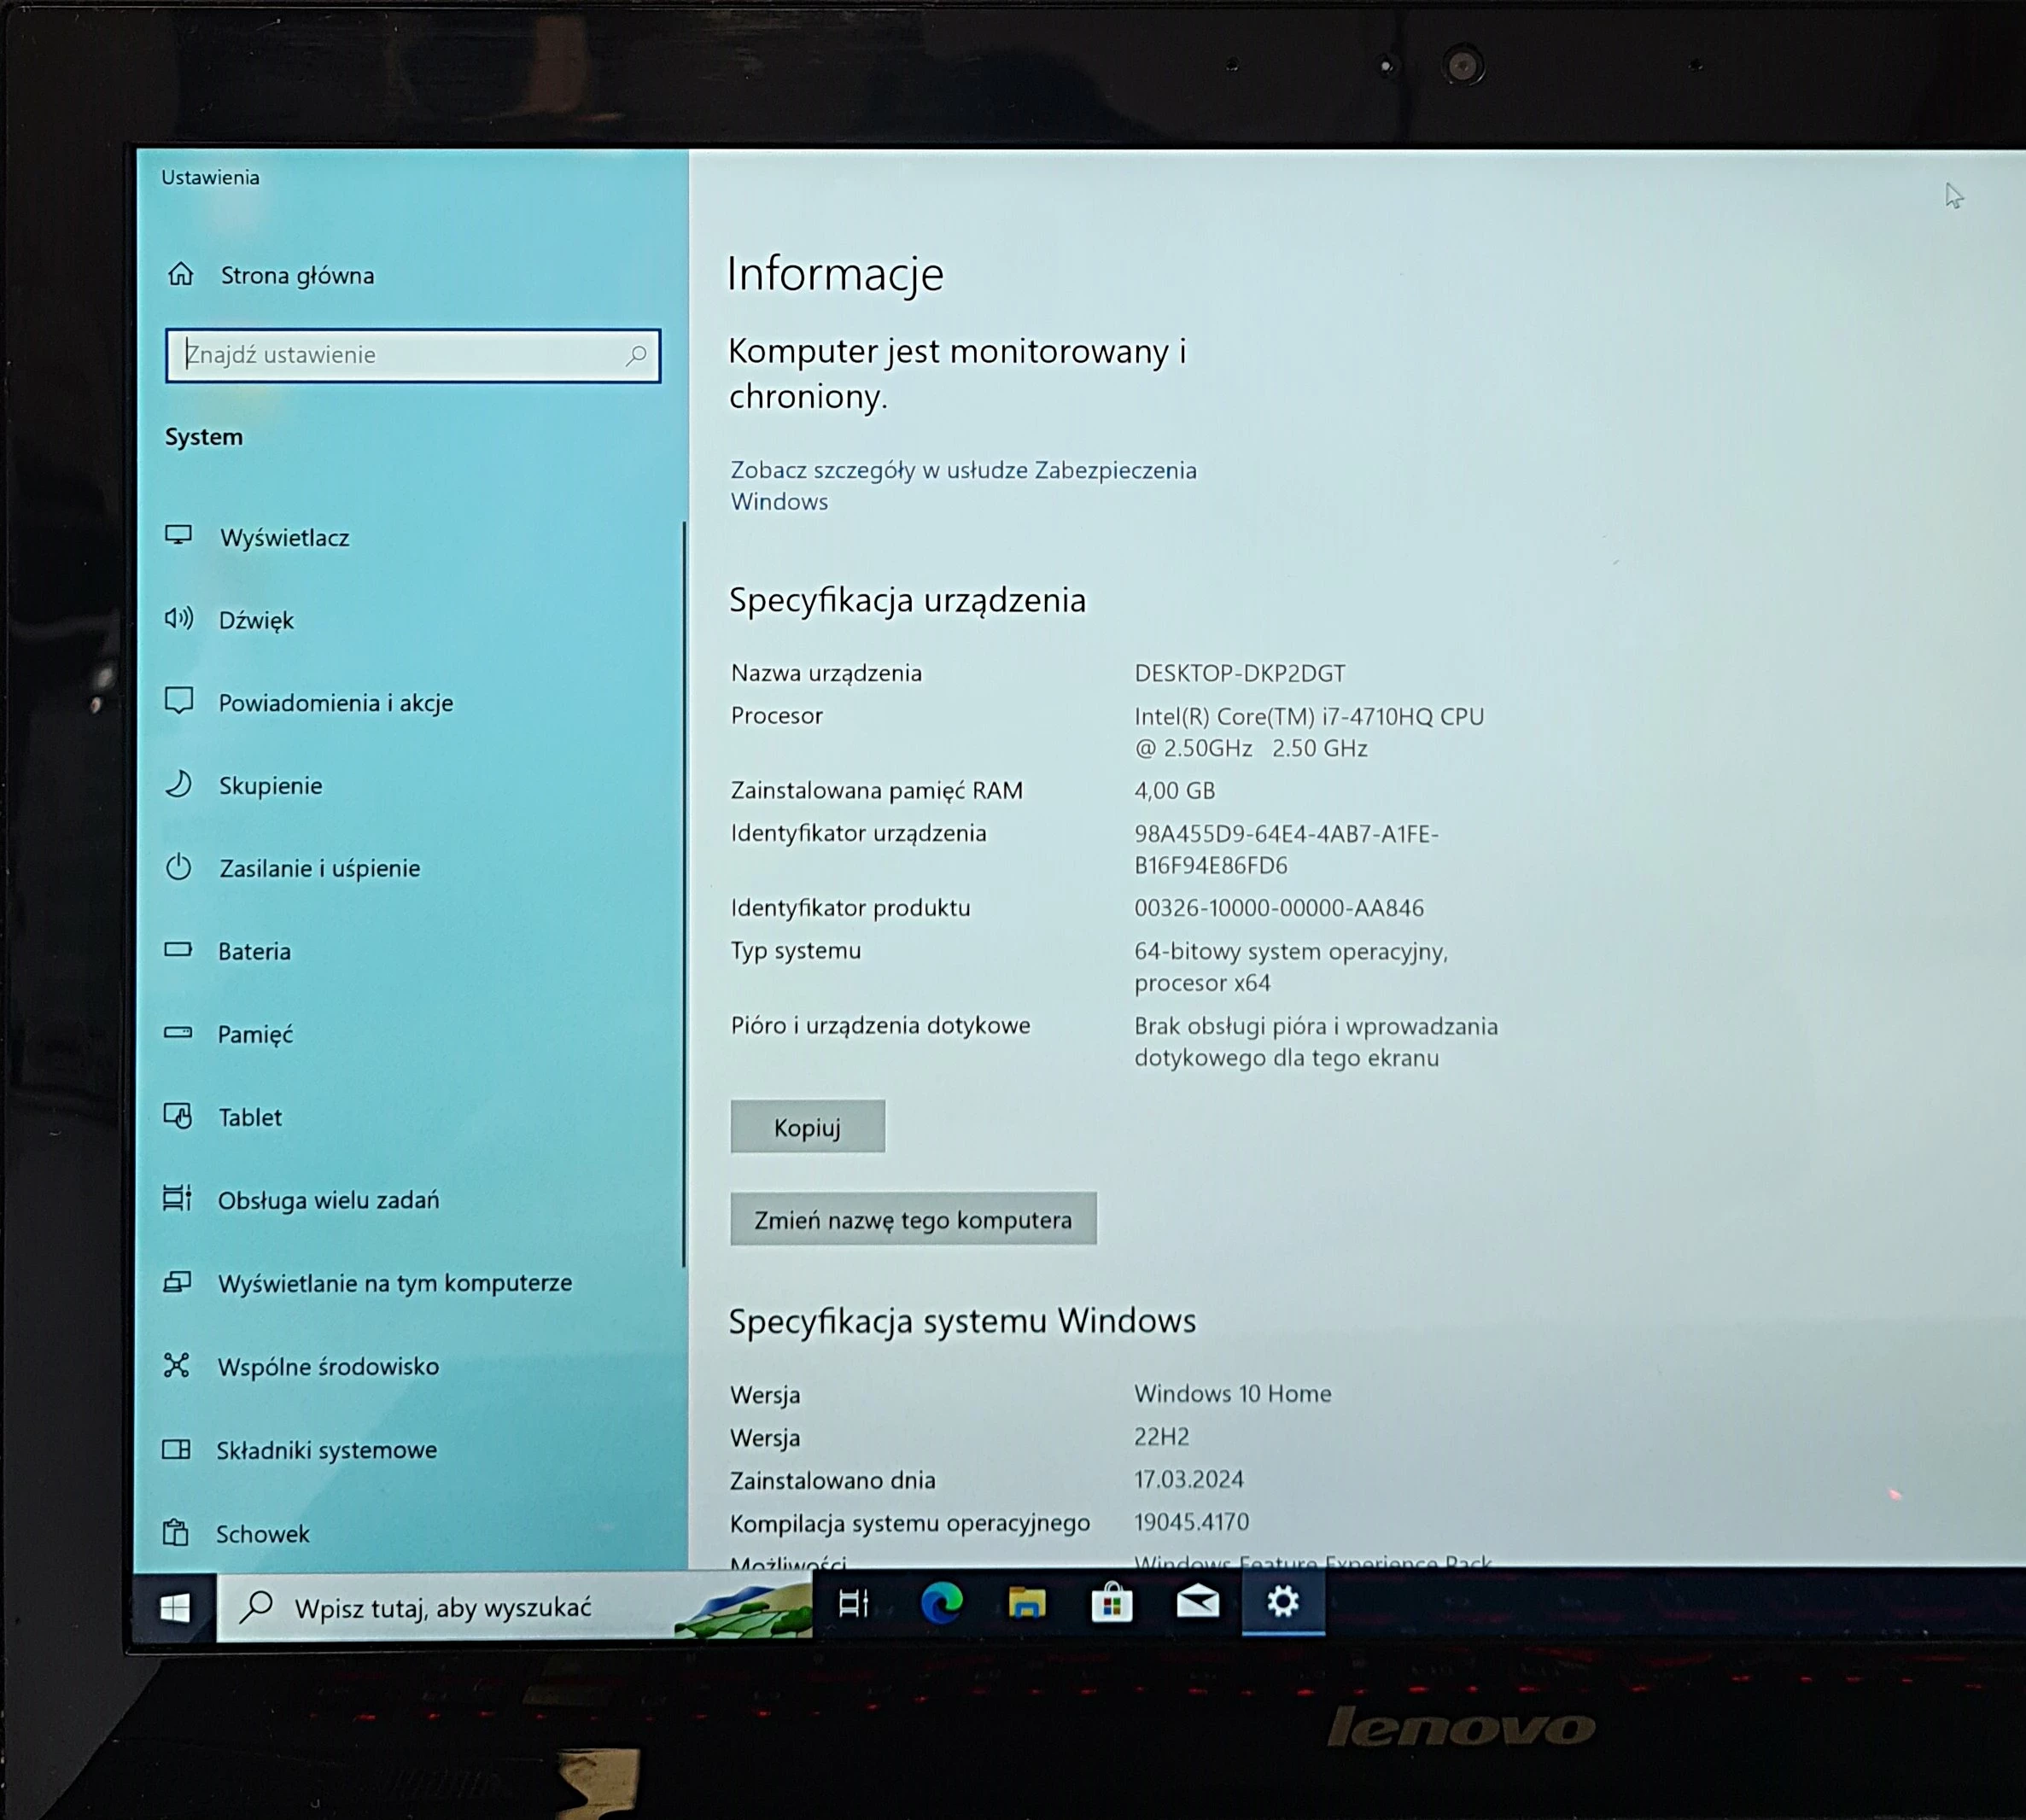Click the Specyfikacja systemu Windows heading
Viewport: 2026px width, 1820px height.
(x=962, y=1321)
